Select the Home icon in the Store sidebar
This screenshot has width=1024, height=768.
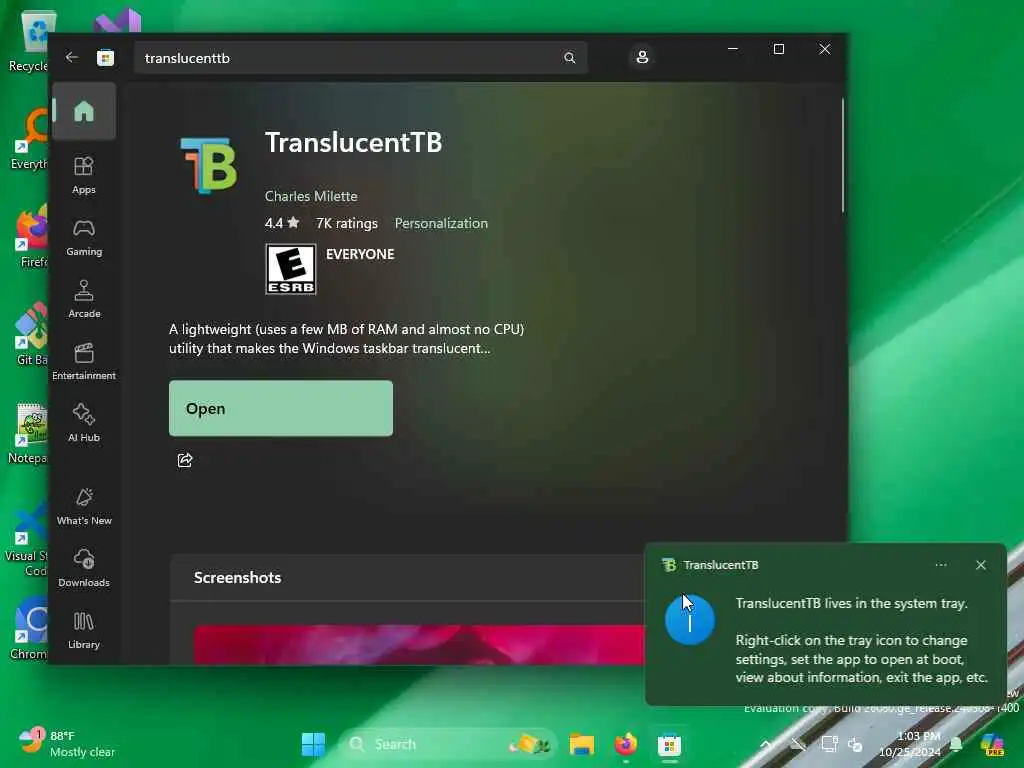point(84,111)
